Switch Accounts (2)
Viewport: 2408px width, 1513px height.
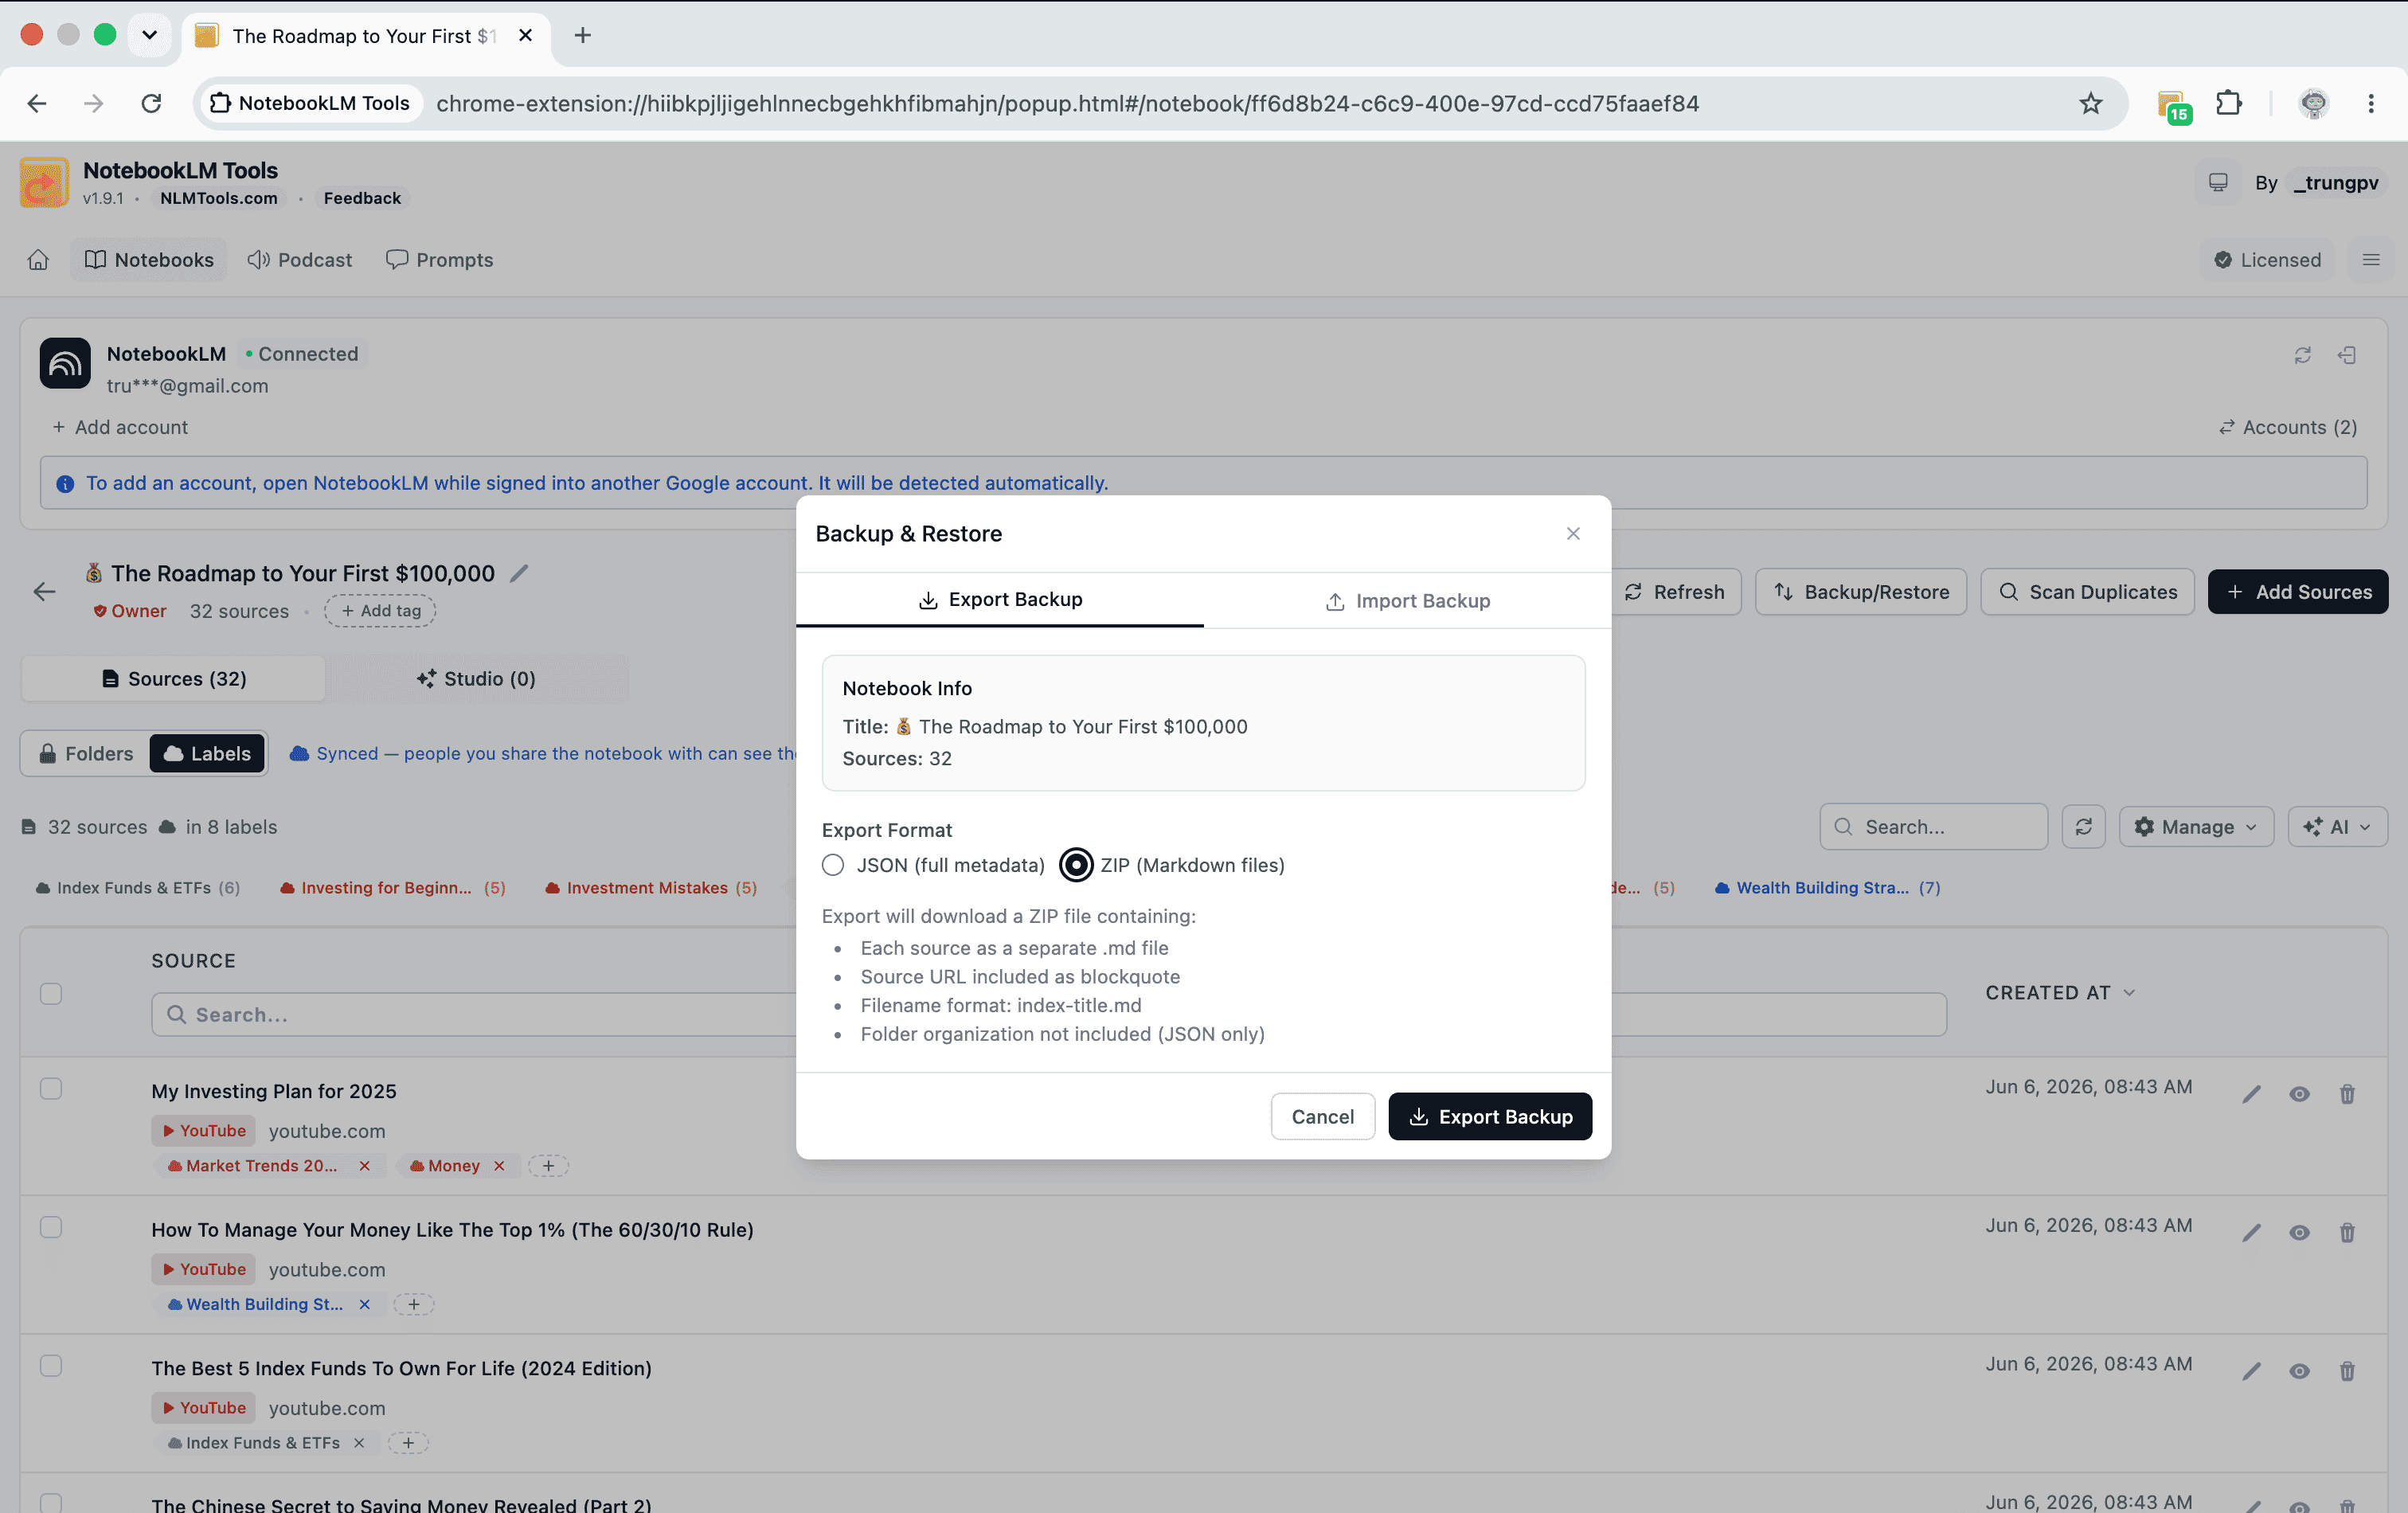pos(2287,427)
